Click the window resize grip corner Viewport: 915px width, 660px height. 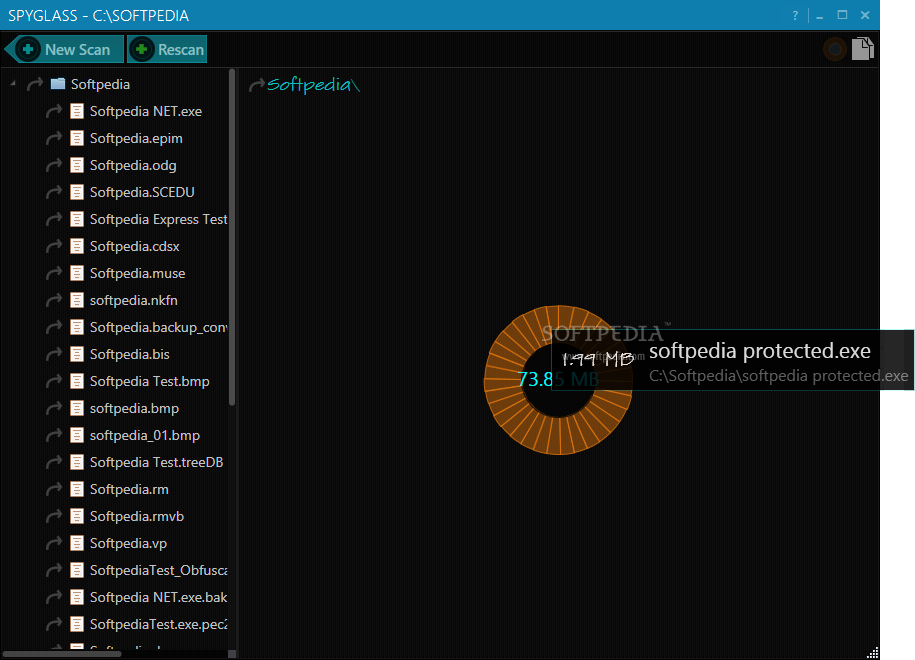point(872,653)
